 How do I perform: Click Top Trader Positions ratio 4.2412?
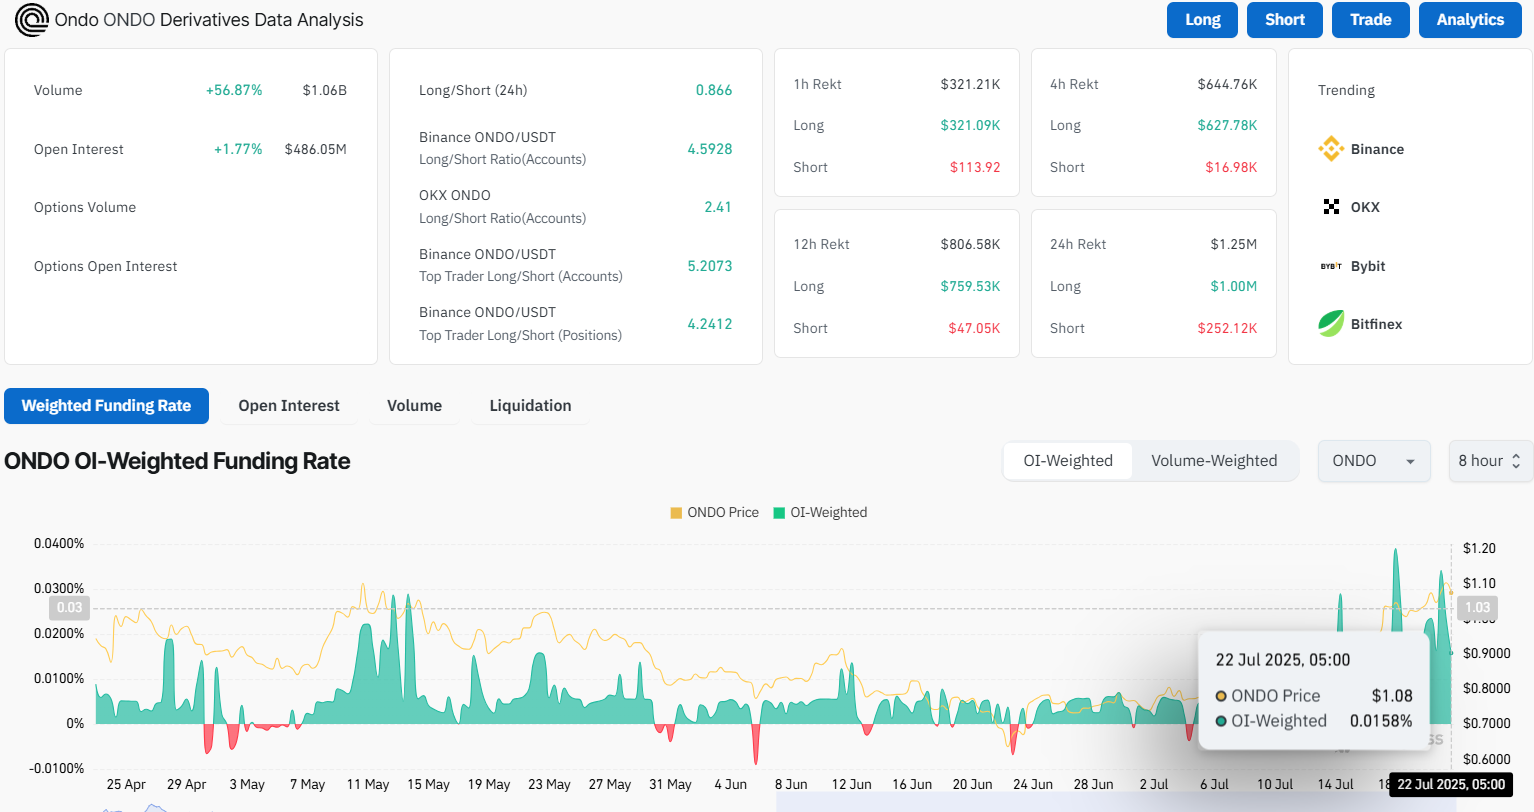[710, 324]
